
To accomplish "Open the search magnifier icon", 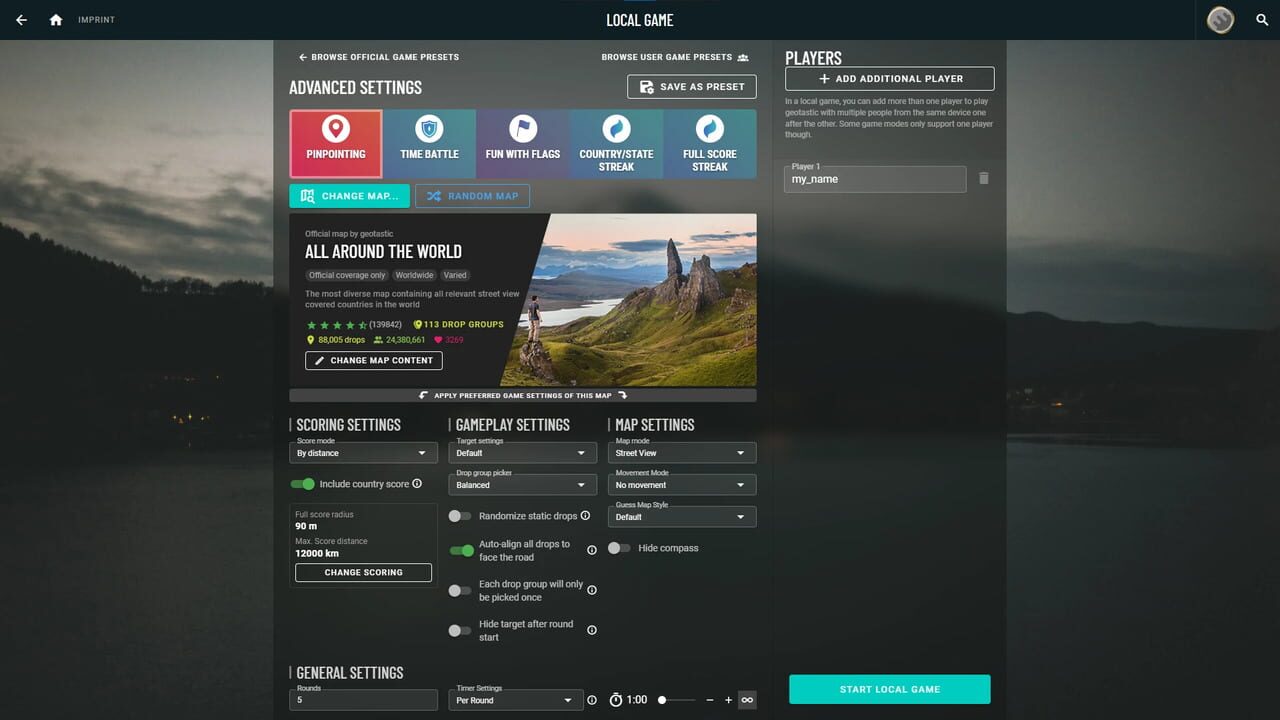I will point(1262,20).
